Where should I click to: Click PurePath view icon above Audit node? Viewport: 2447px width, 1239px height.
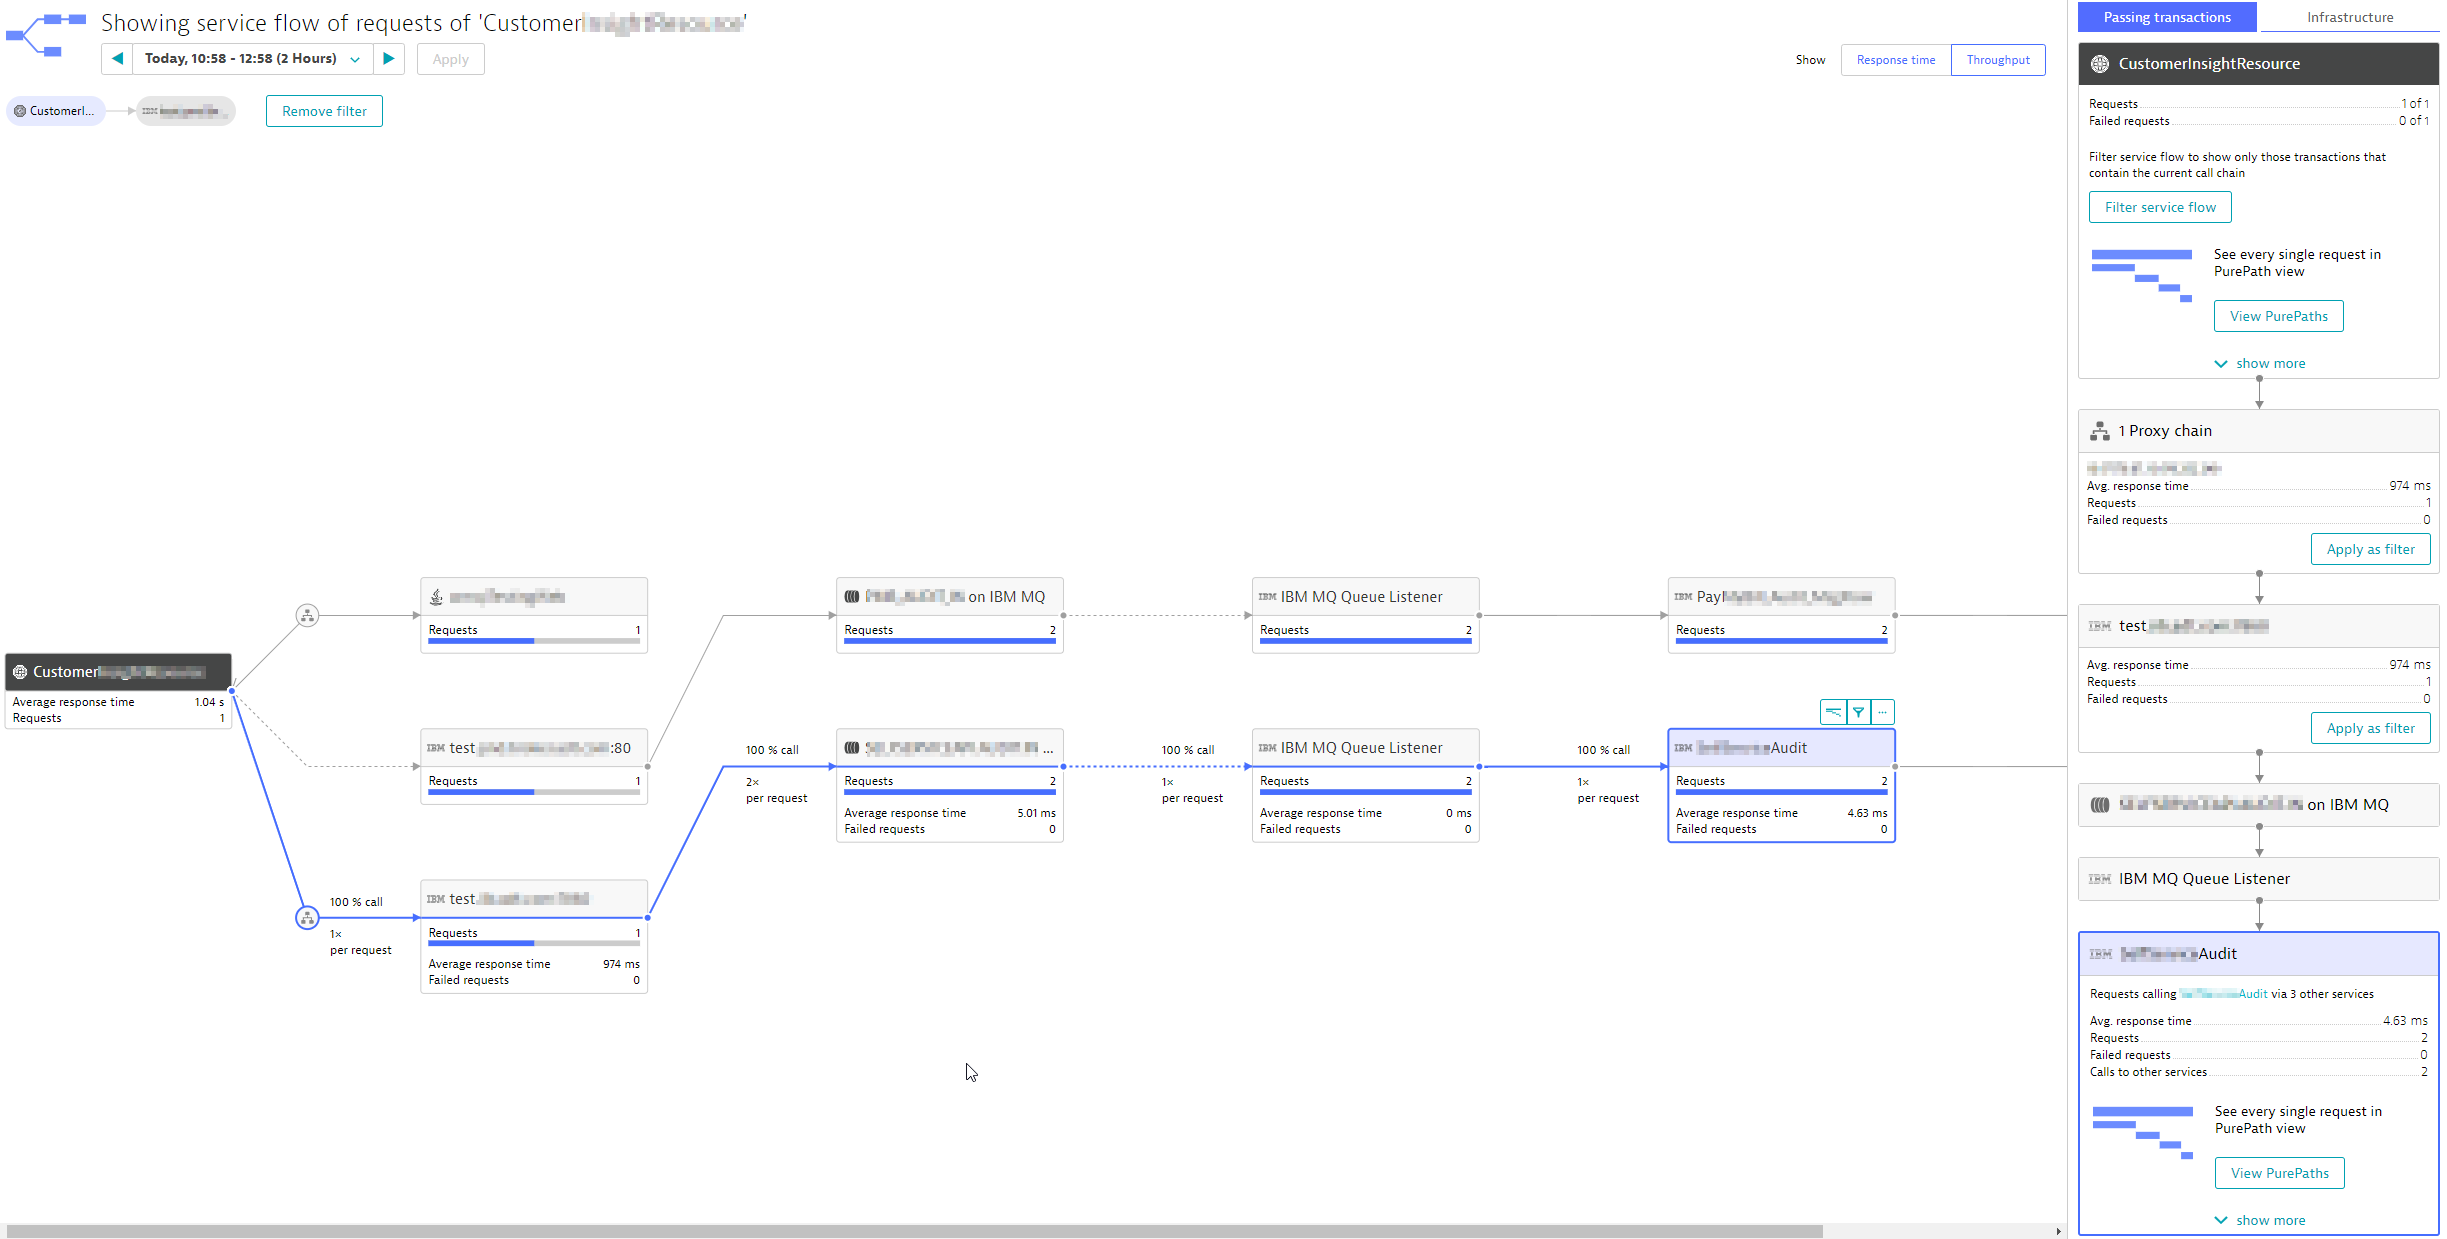click(1833, 712)
